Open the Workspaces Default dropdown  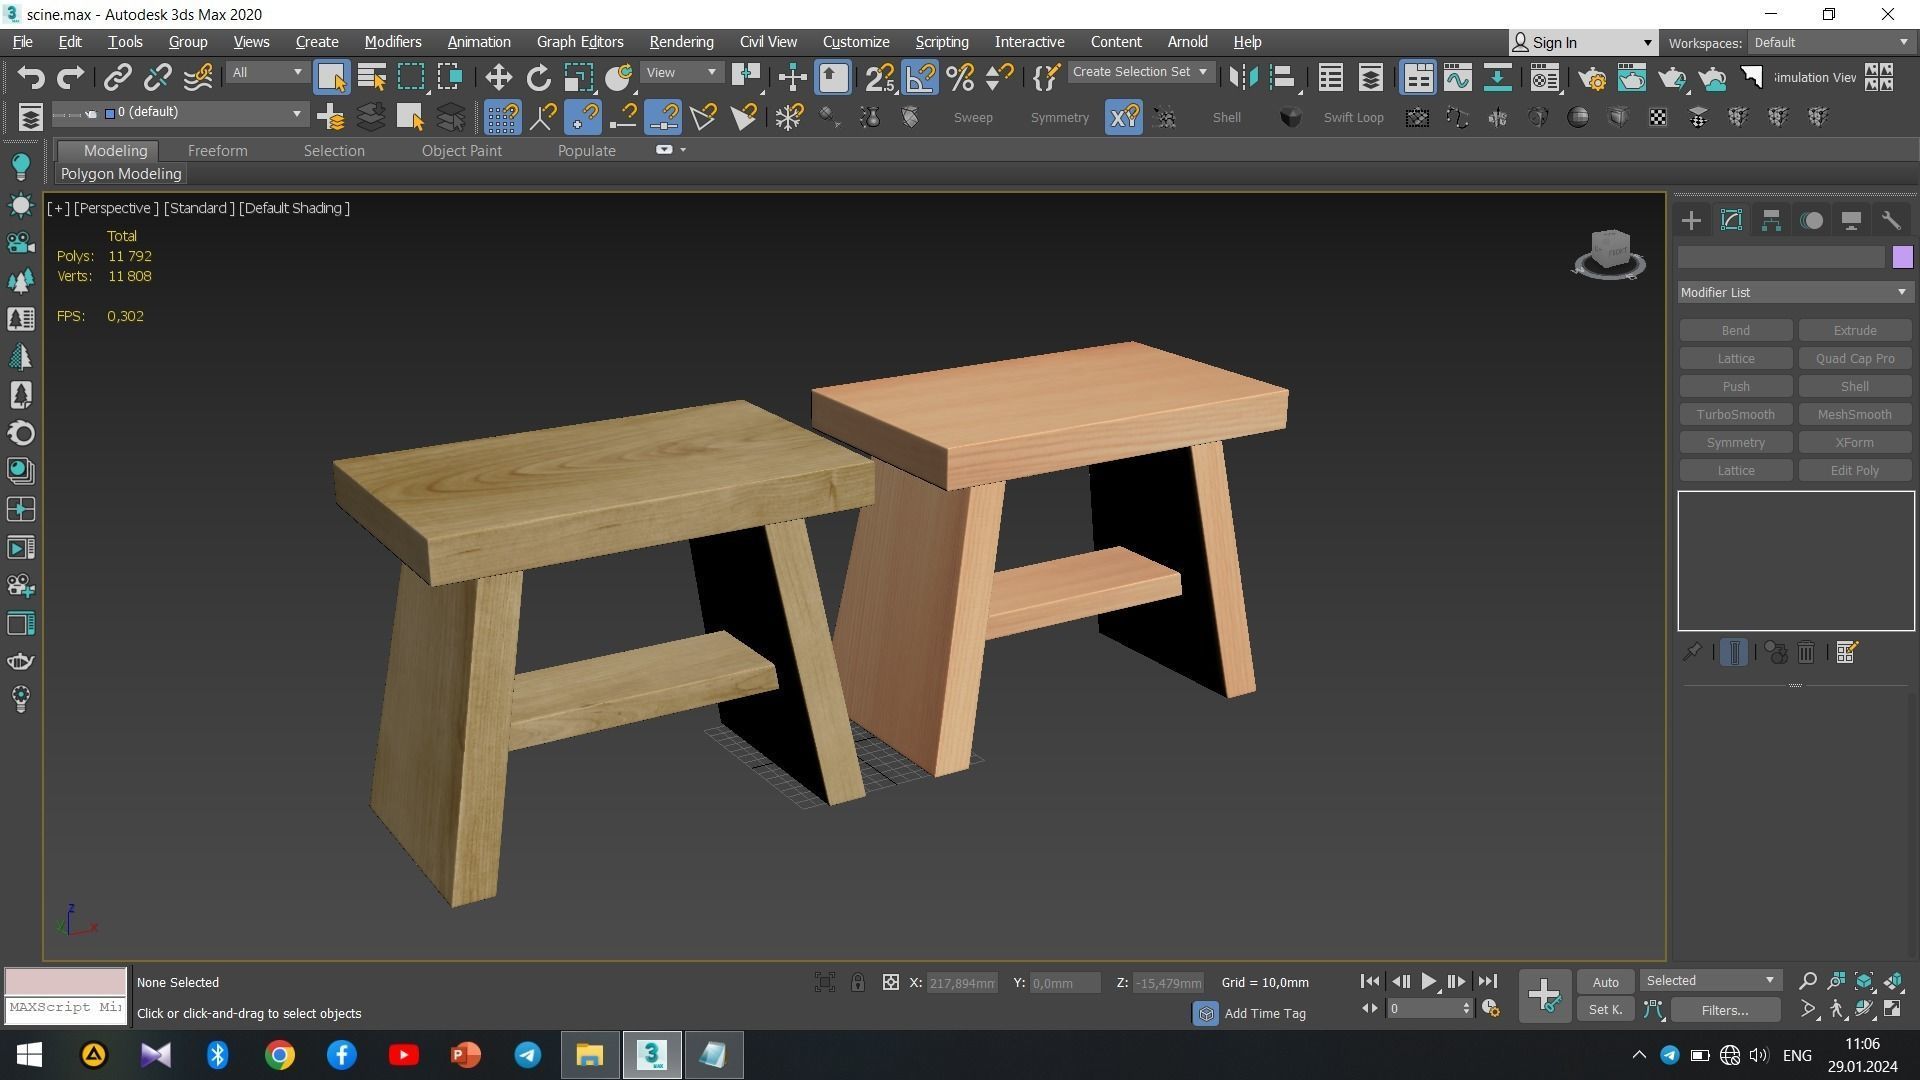[x=1831, y=43]
